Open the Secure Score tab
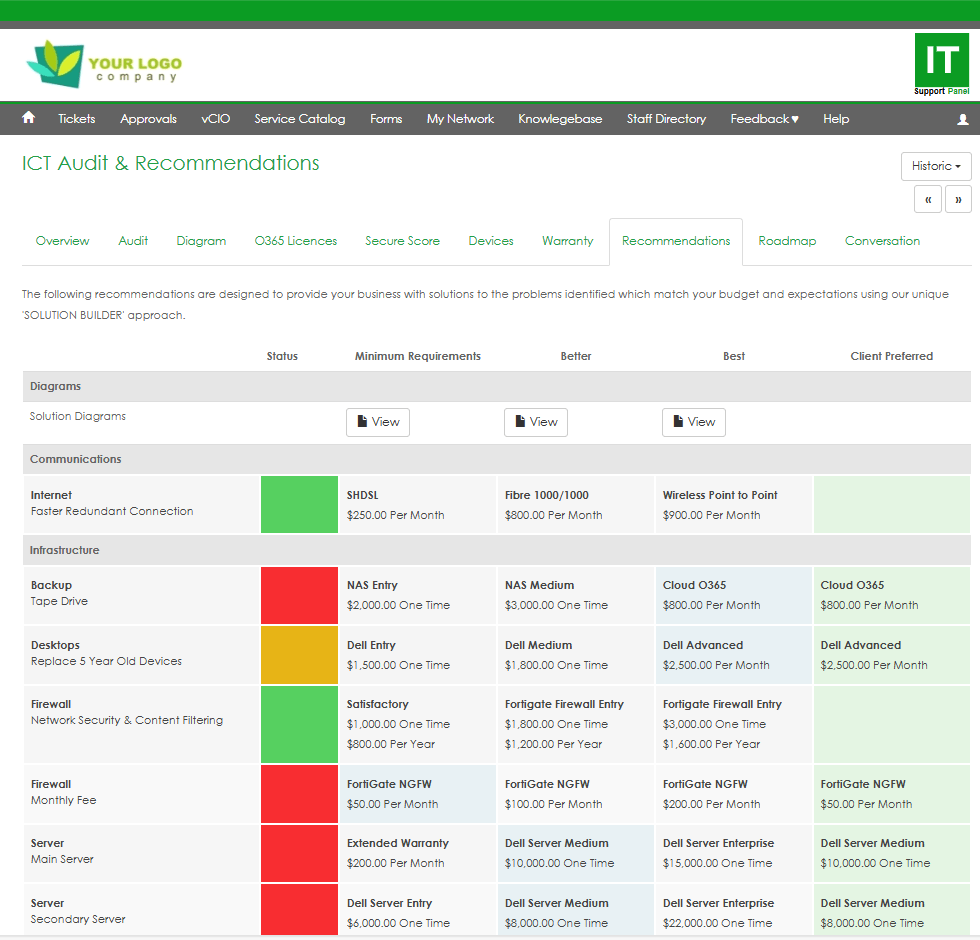This screenshot has height=940, width=980. click(402, 241)
